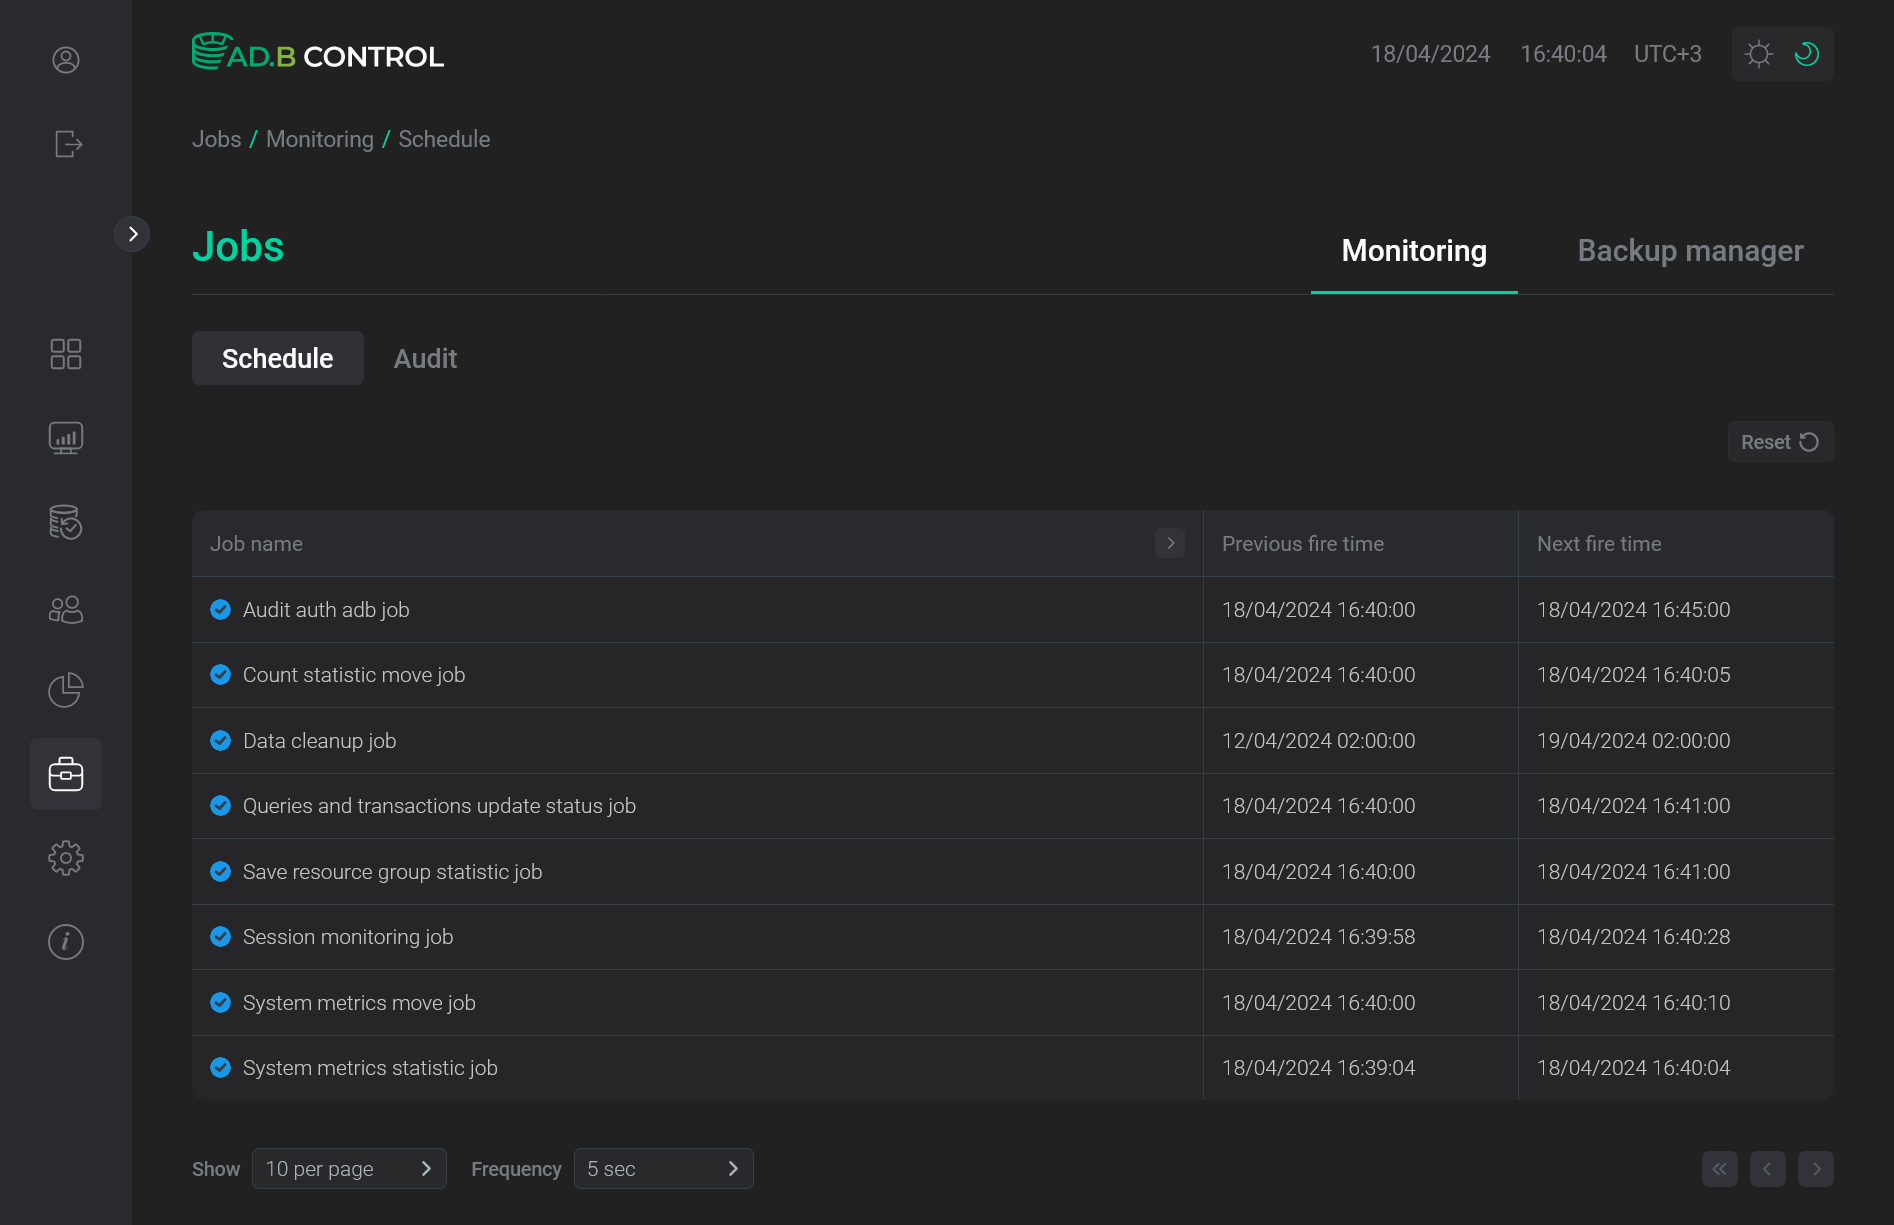Viewport: 1894px width, 1225px height.
Task: Open the Frequency 5 sec dropdown
Action: [x=663, y=1168]
